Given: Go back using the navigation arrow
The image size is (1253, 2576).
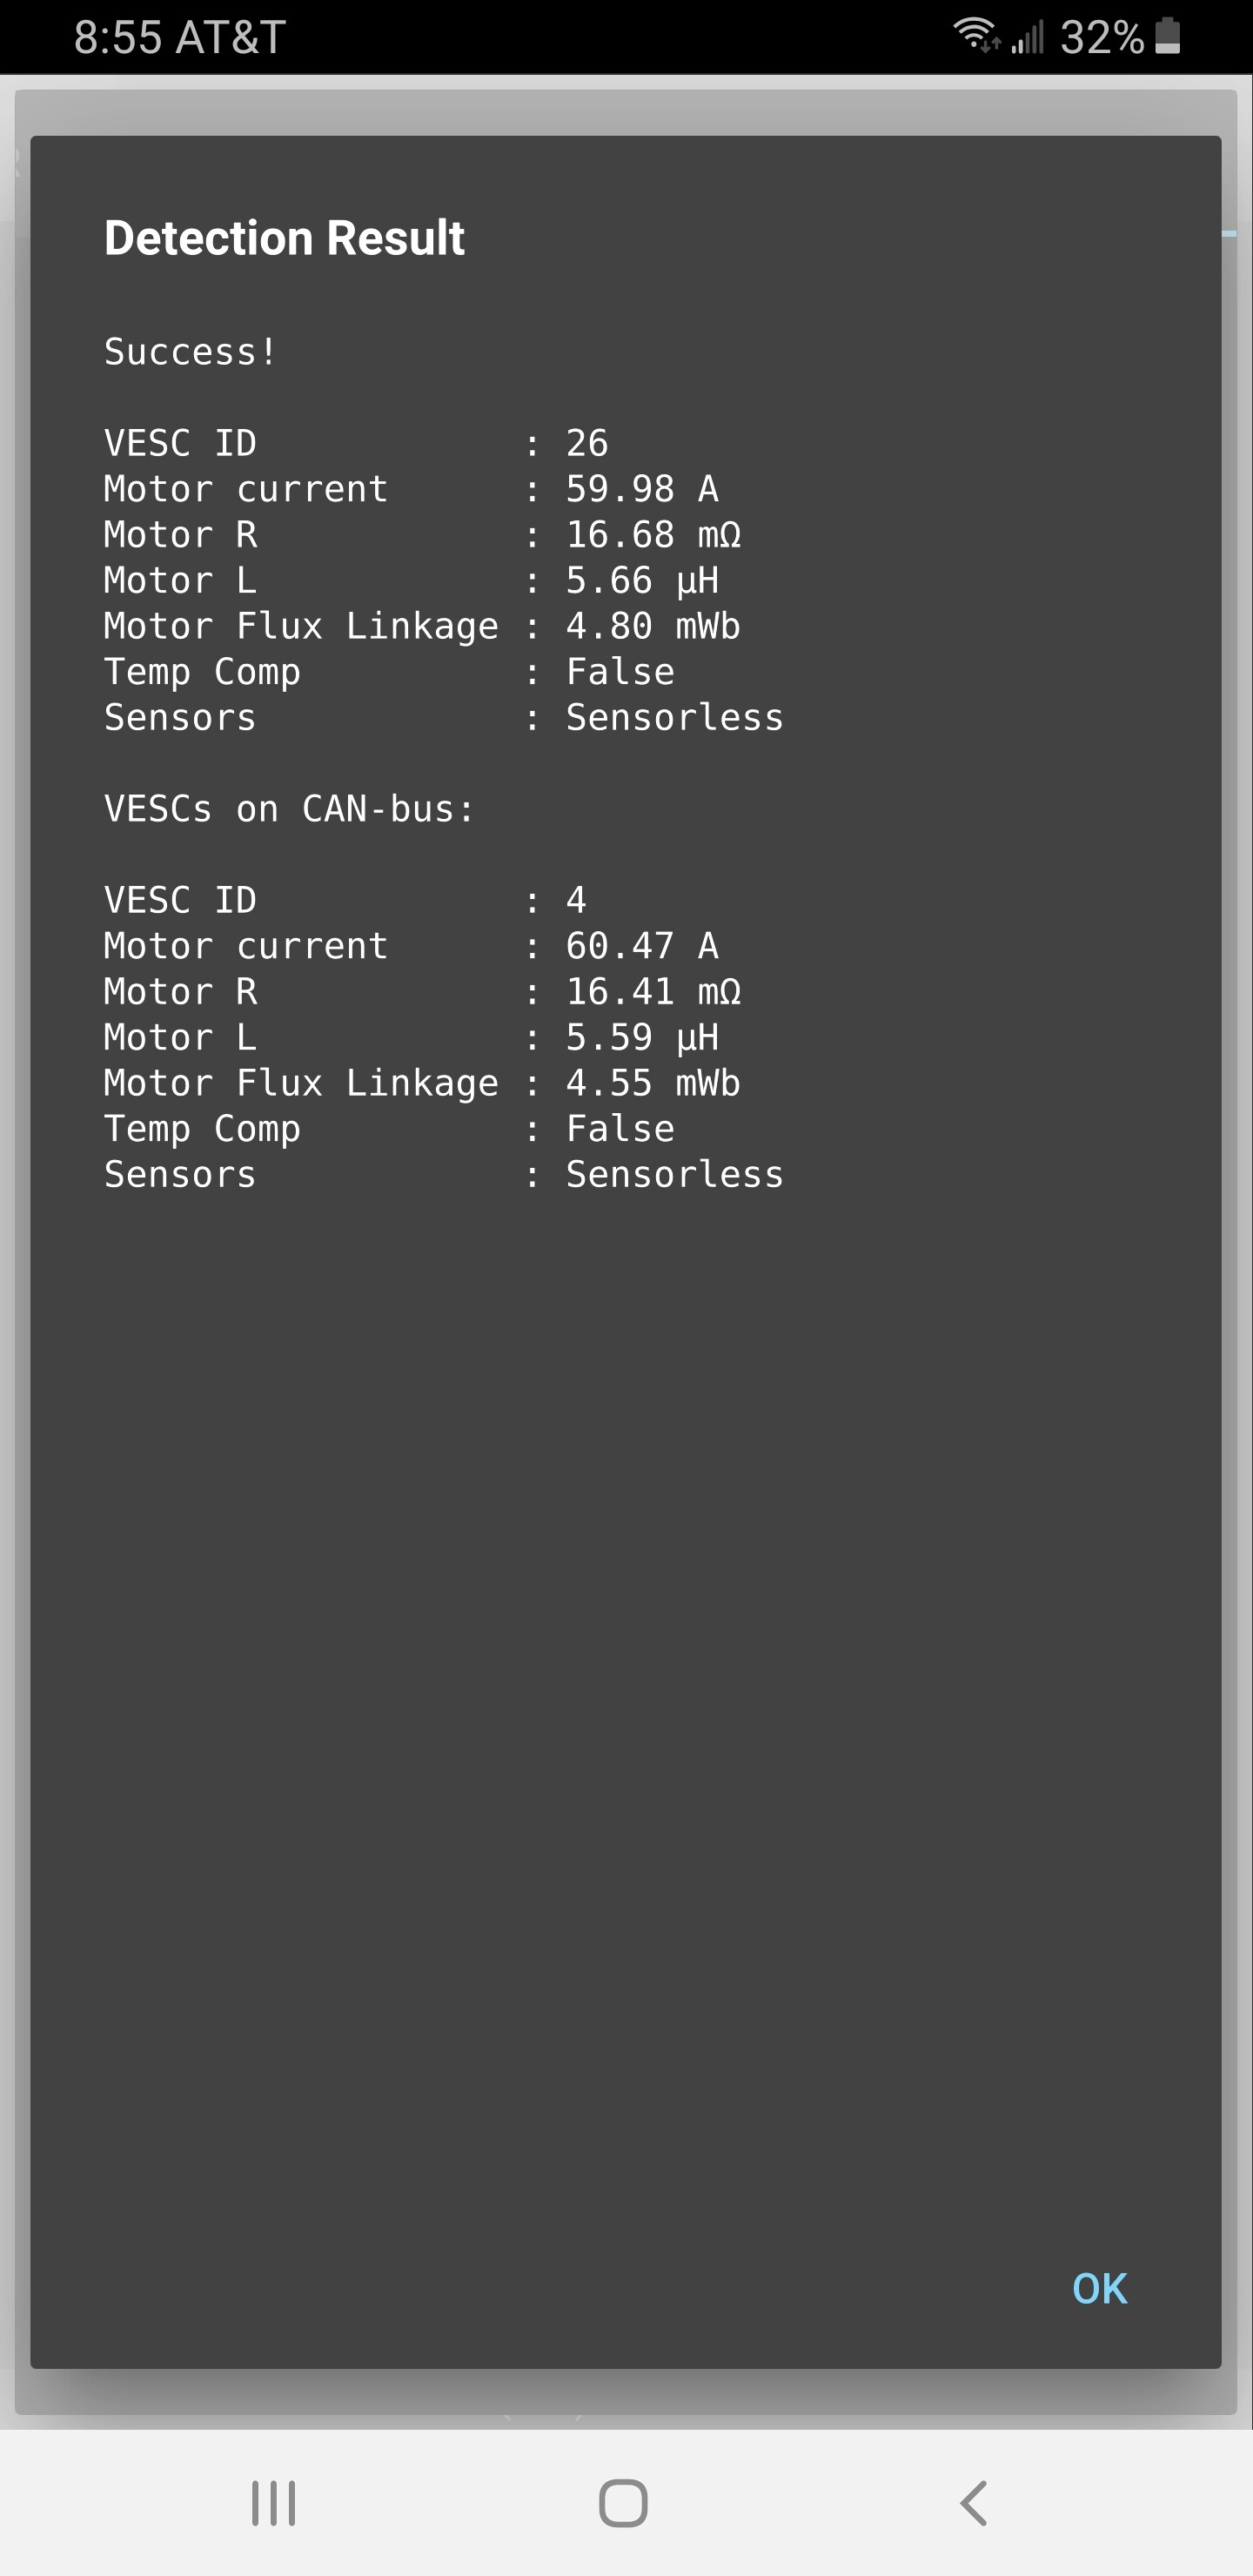Looking at the screenshot, I should point(973,2503).
